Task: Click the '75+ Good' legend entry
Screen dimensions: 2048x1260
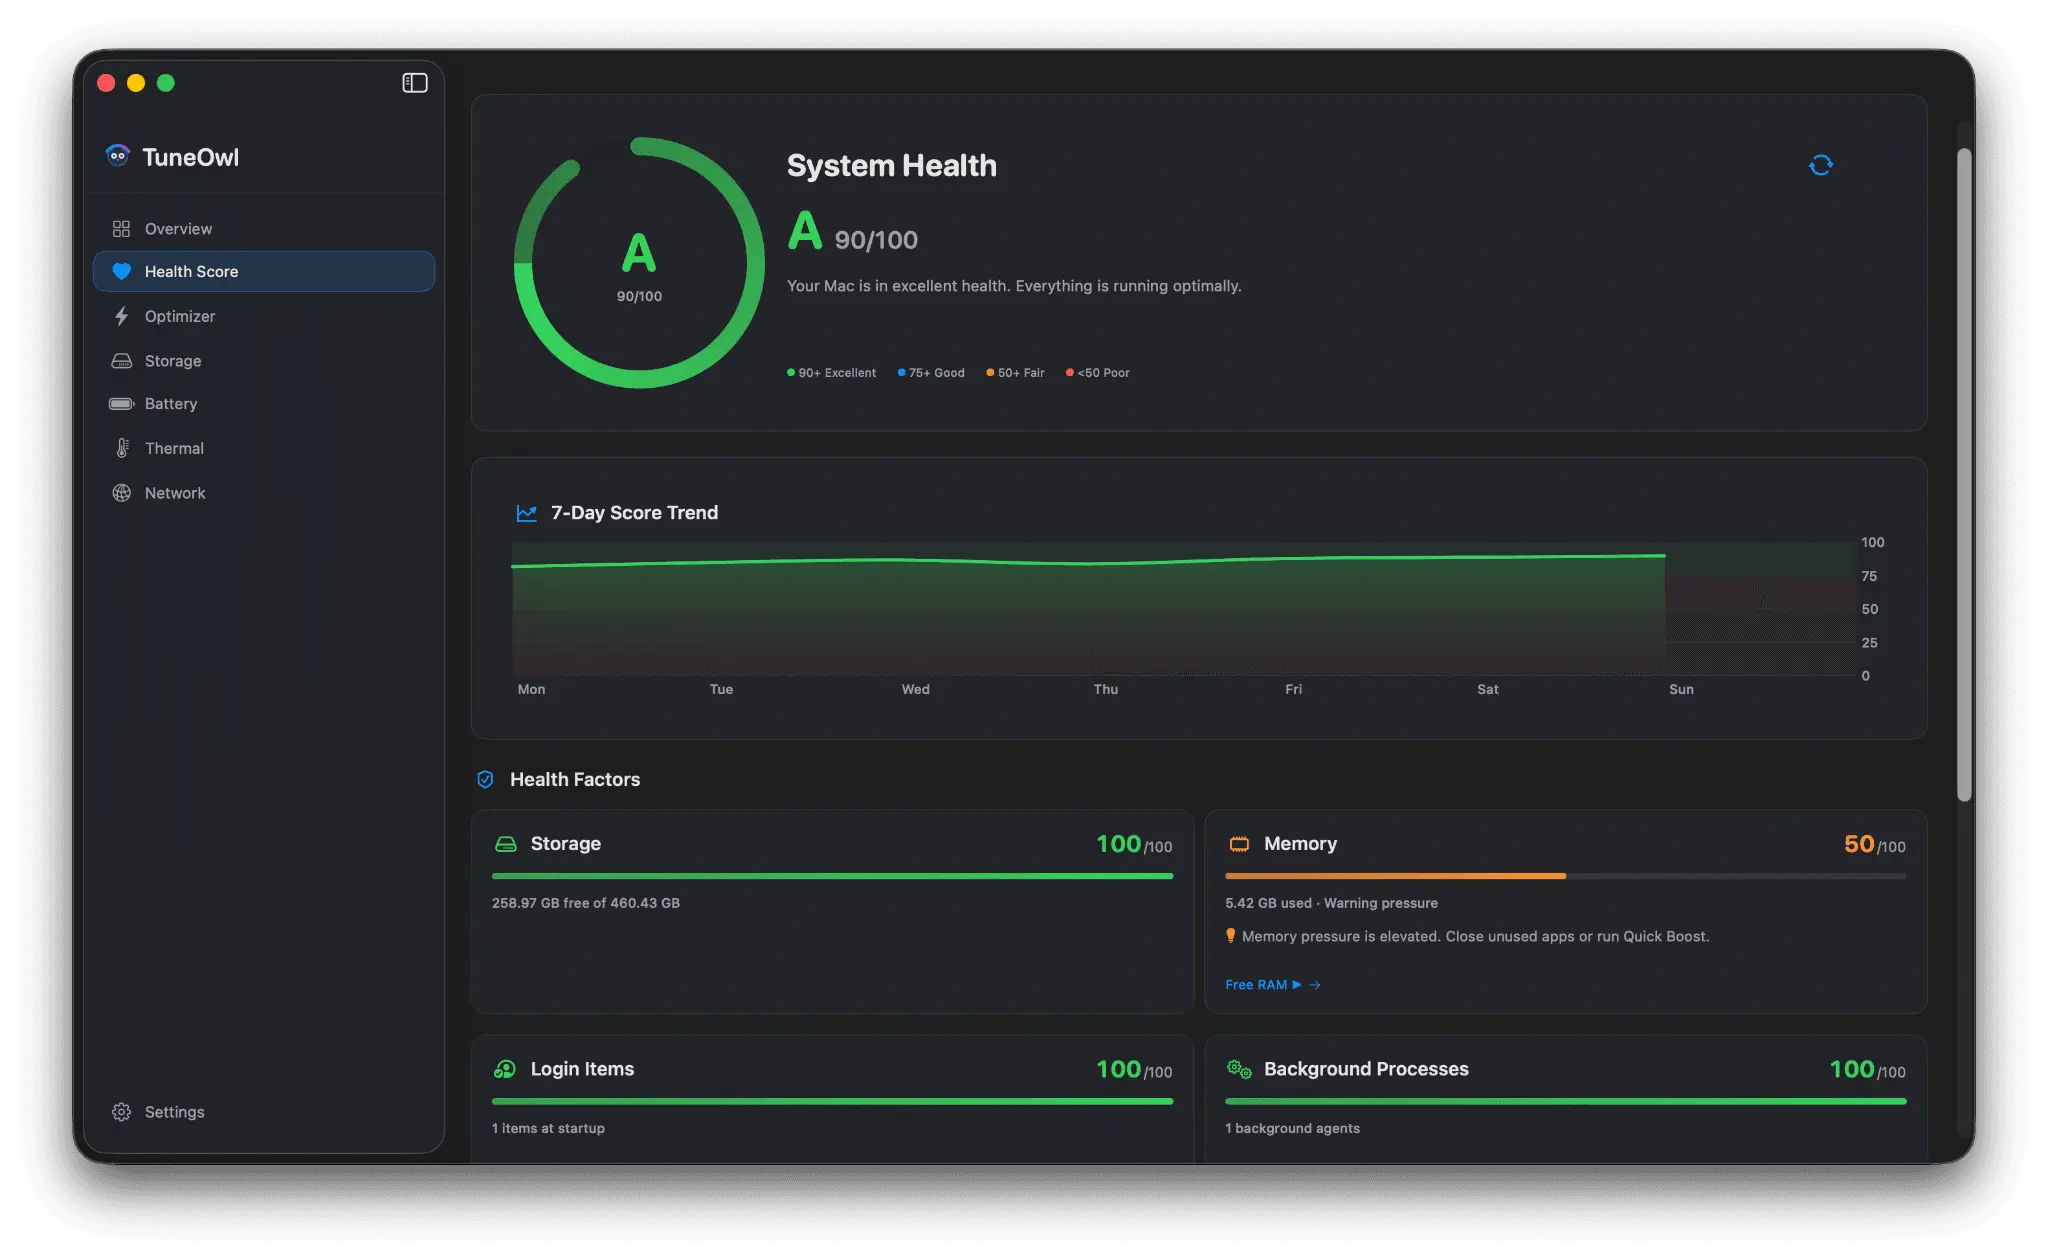Action: 931,373
